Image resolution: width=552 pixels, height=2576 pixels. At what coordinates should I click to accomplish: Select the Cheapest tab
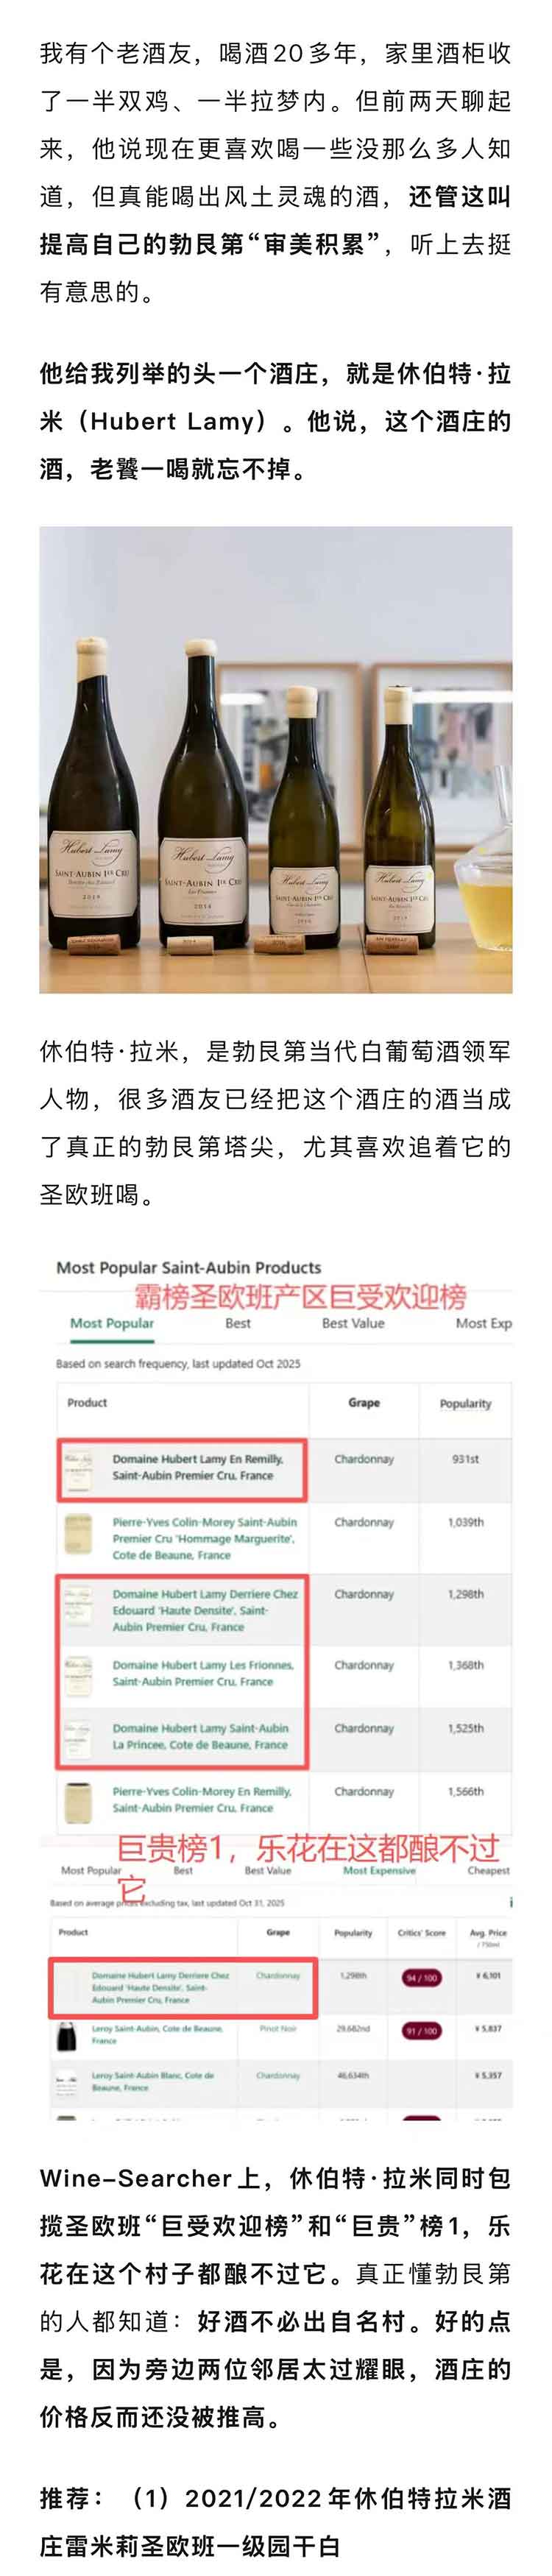tap(488, 1869)
